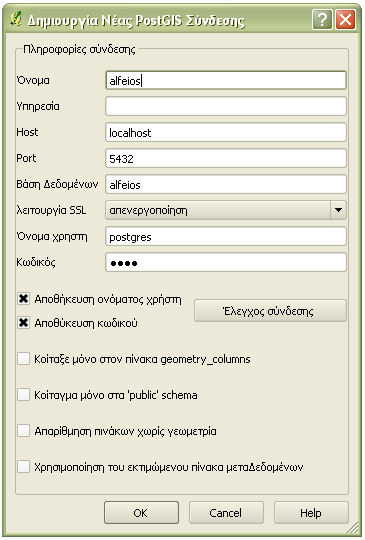Confirm with the OK button
365x540 pixels.
141,513
